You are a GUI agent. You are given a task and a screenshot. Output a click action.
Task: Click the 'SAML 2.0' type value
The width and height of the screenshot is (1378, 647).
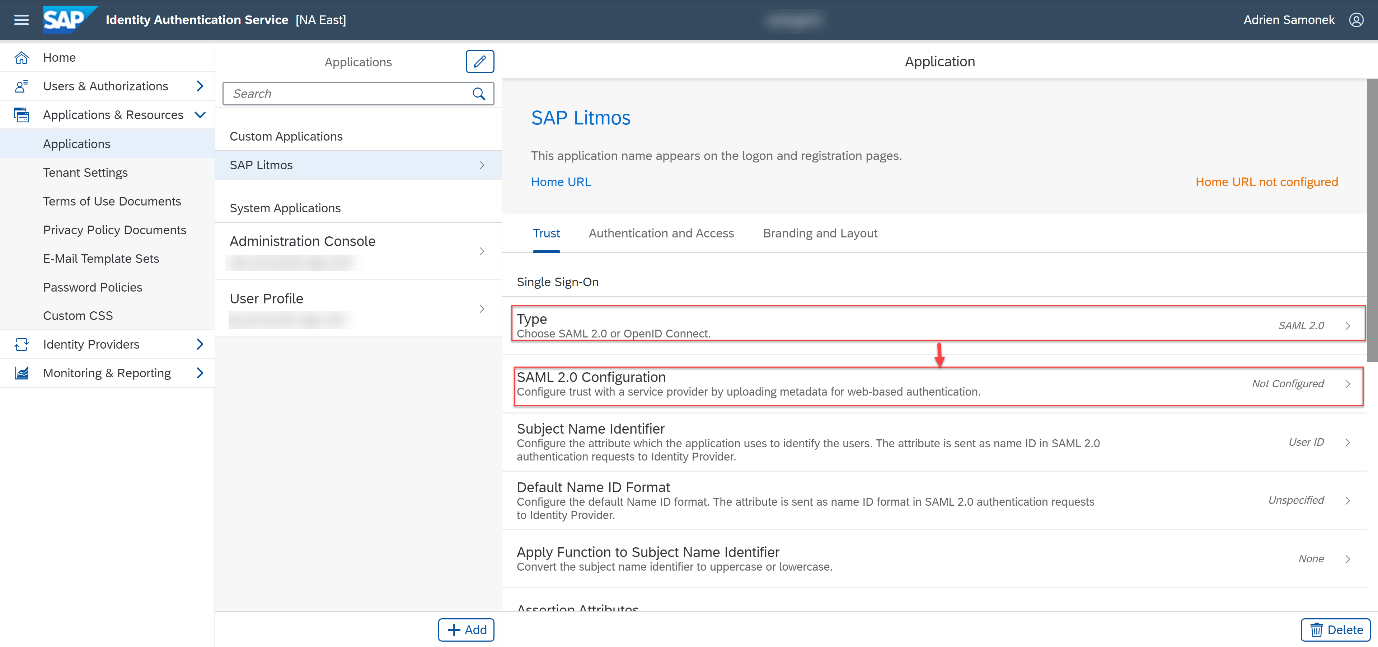point(1301,326)
